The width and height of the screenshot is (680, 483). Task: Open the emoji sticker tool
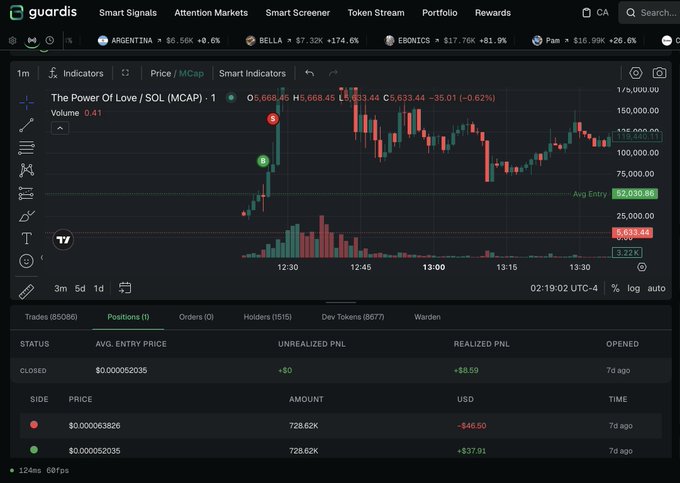[x=26, y=261]
